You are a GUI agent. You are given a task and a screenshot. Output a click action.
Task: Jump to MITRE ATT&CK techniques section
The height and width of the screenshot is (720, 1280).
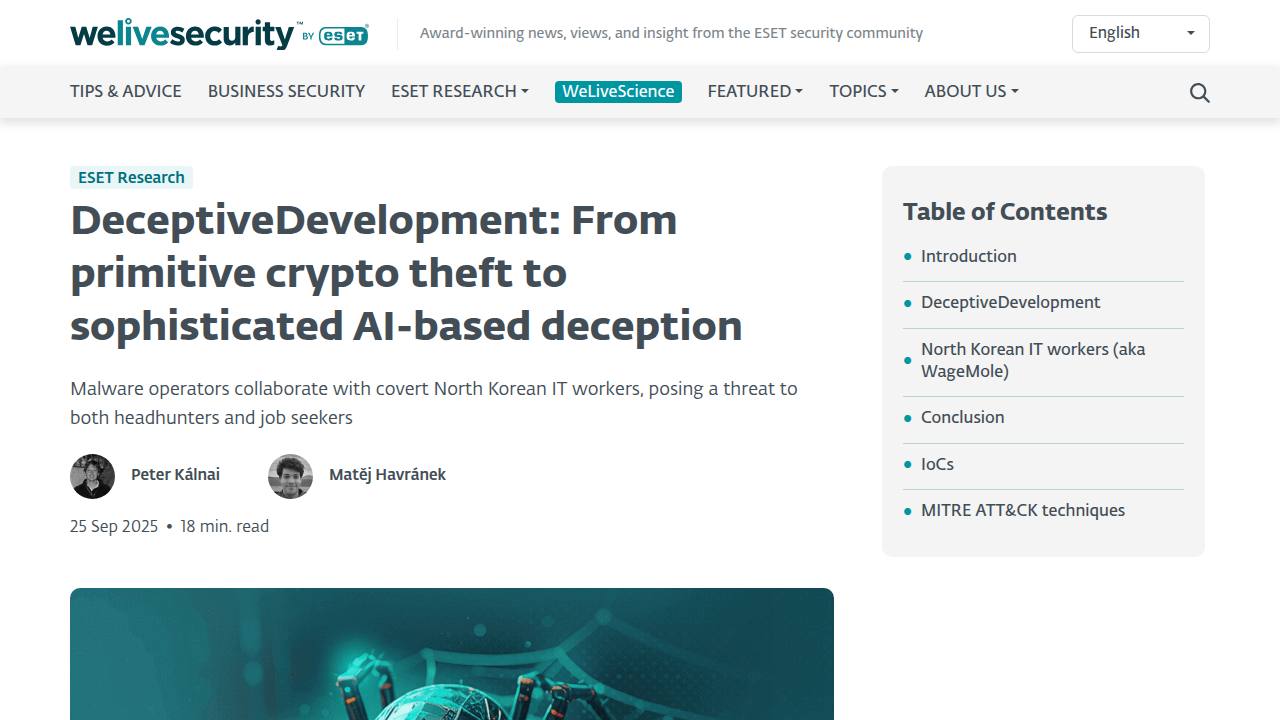click(x=1022, y=510)
